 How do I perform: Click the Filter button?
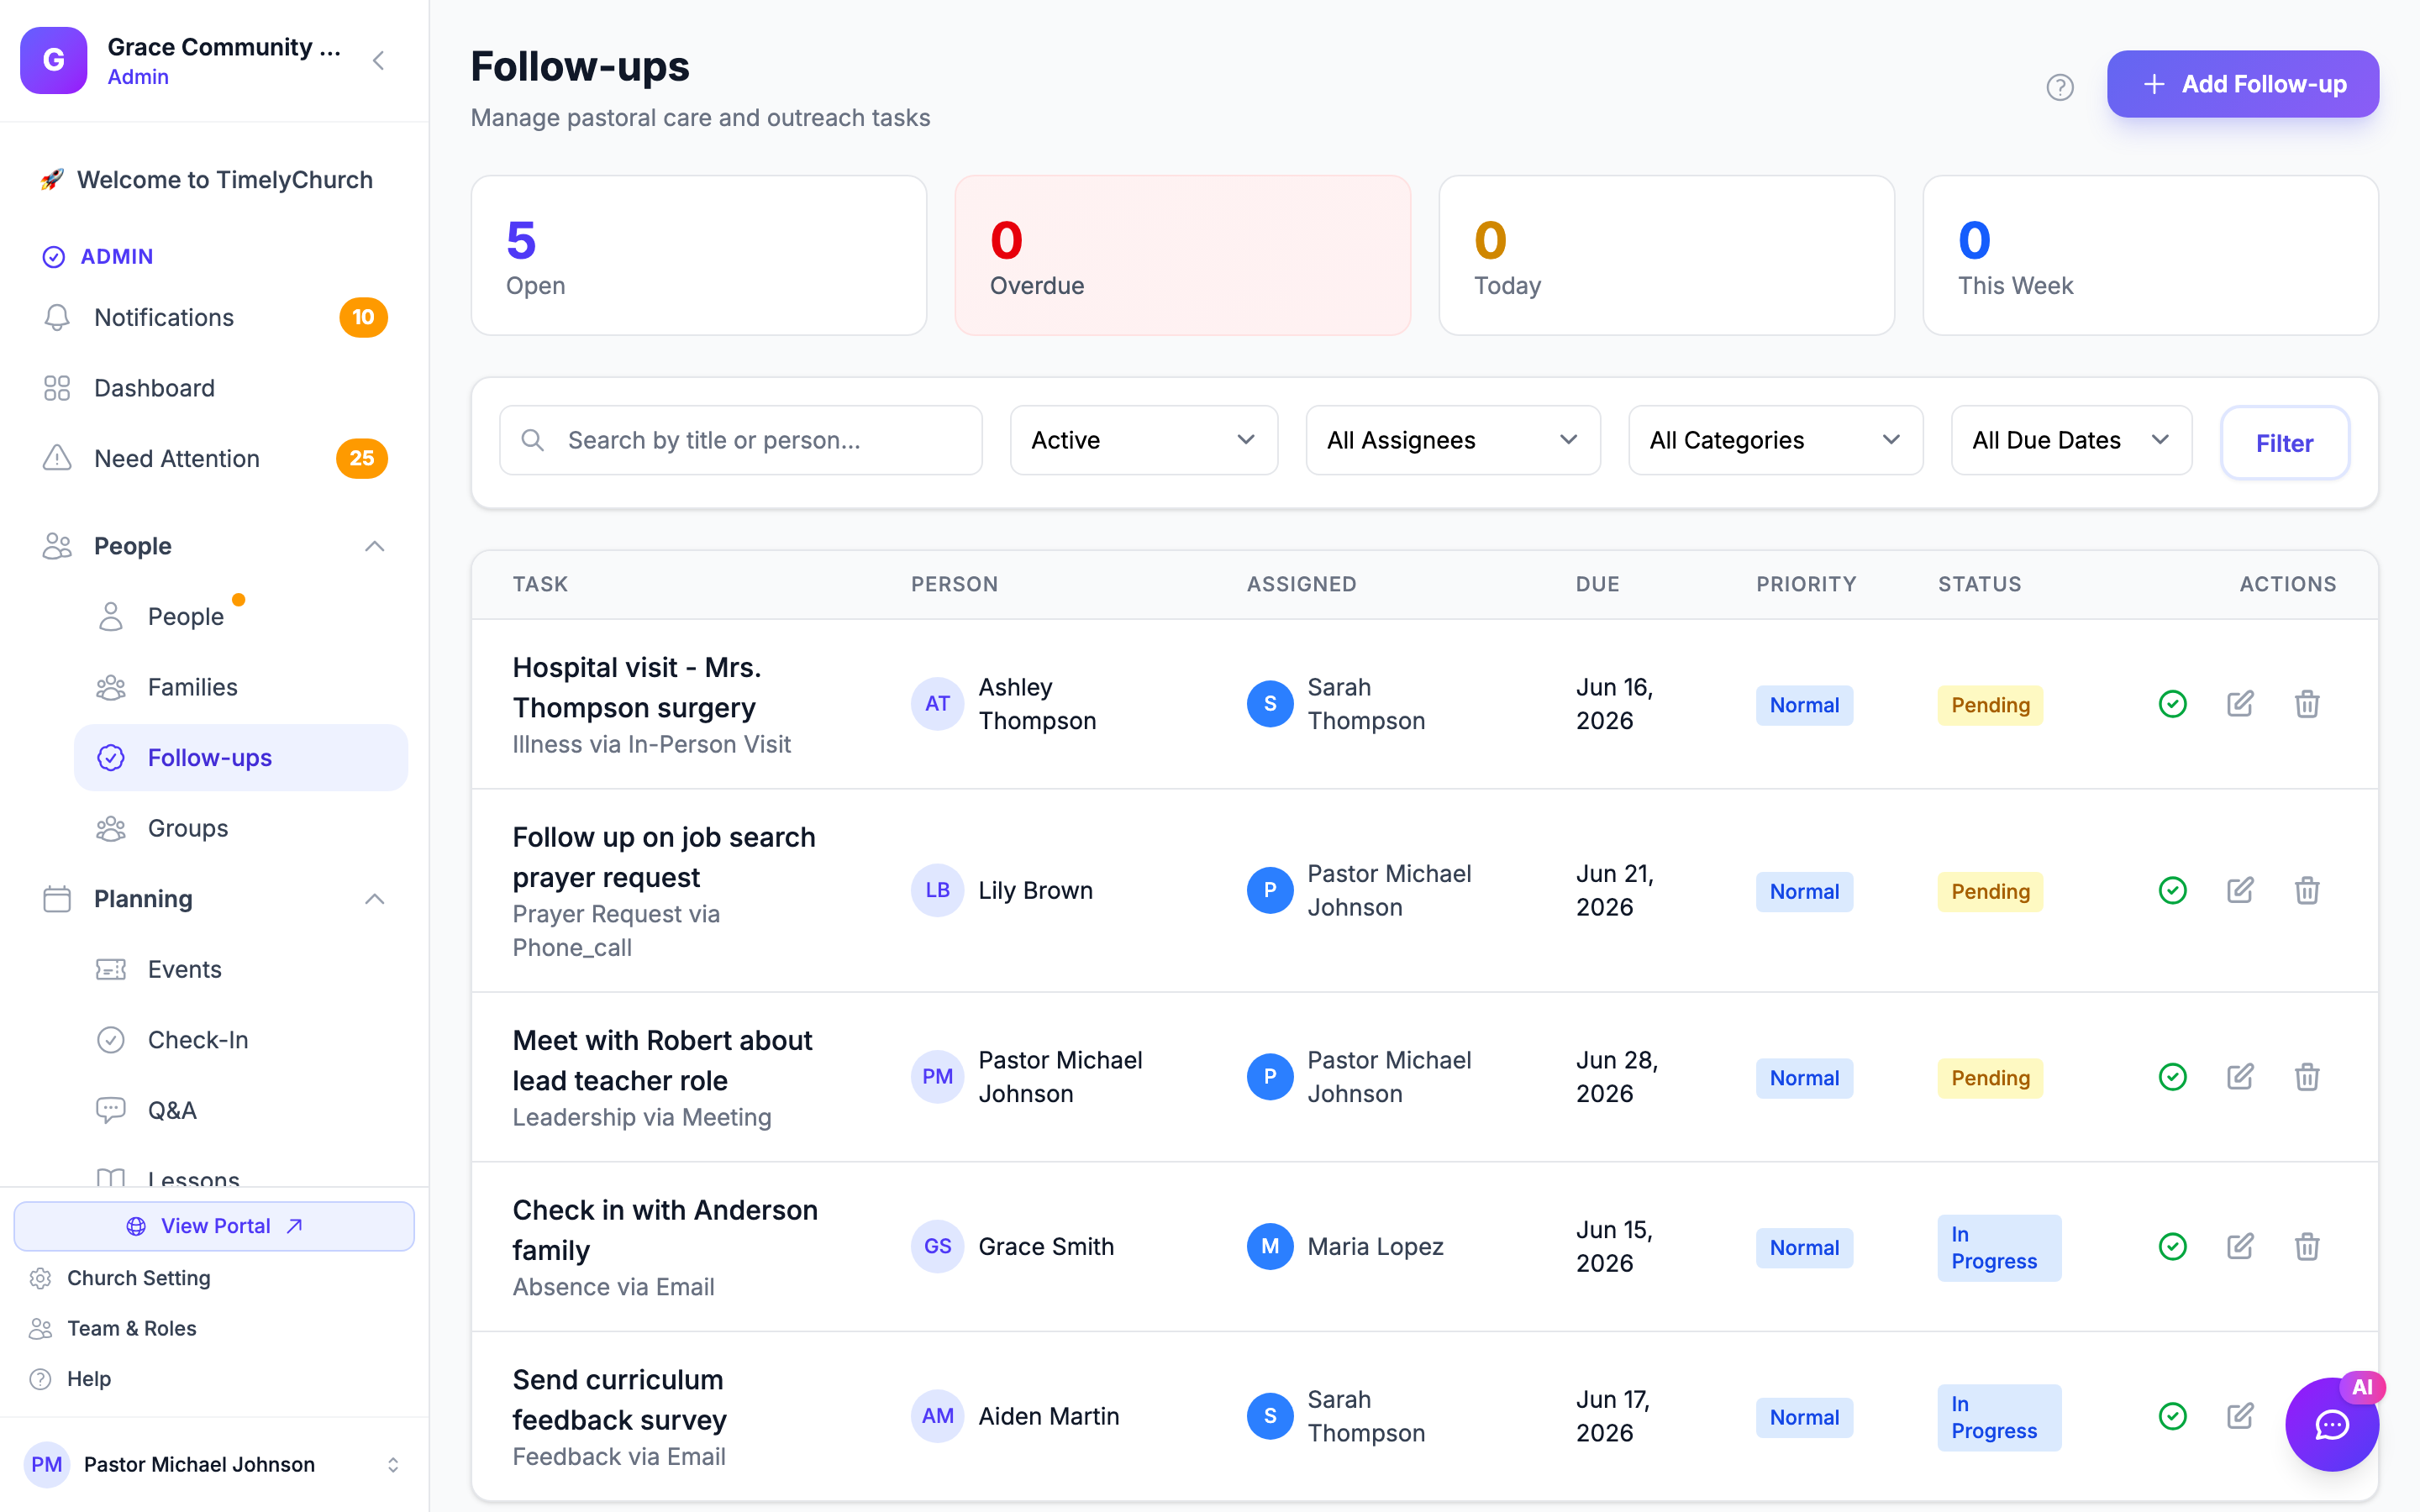pyautogui.click(x=2284, y=443)
